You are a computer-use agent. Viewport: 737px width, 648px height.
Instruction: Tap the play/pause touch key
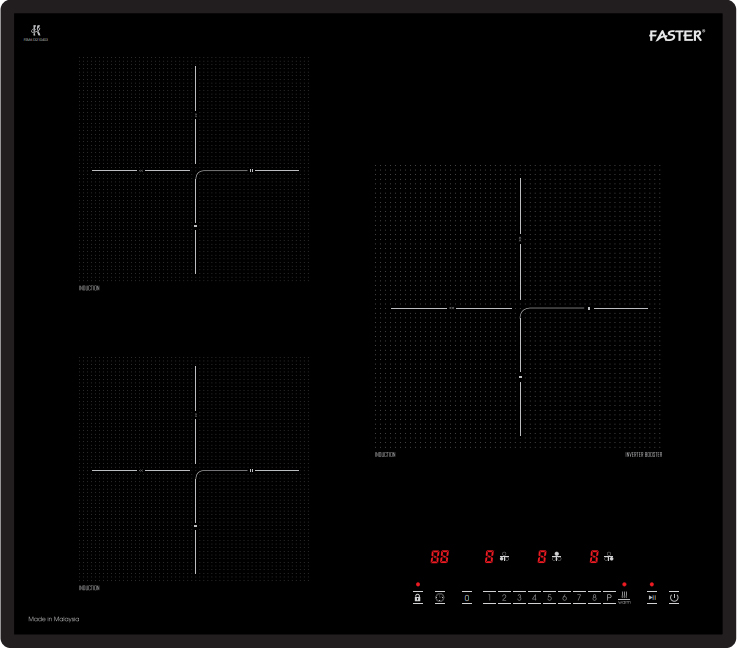coord(652,598)
